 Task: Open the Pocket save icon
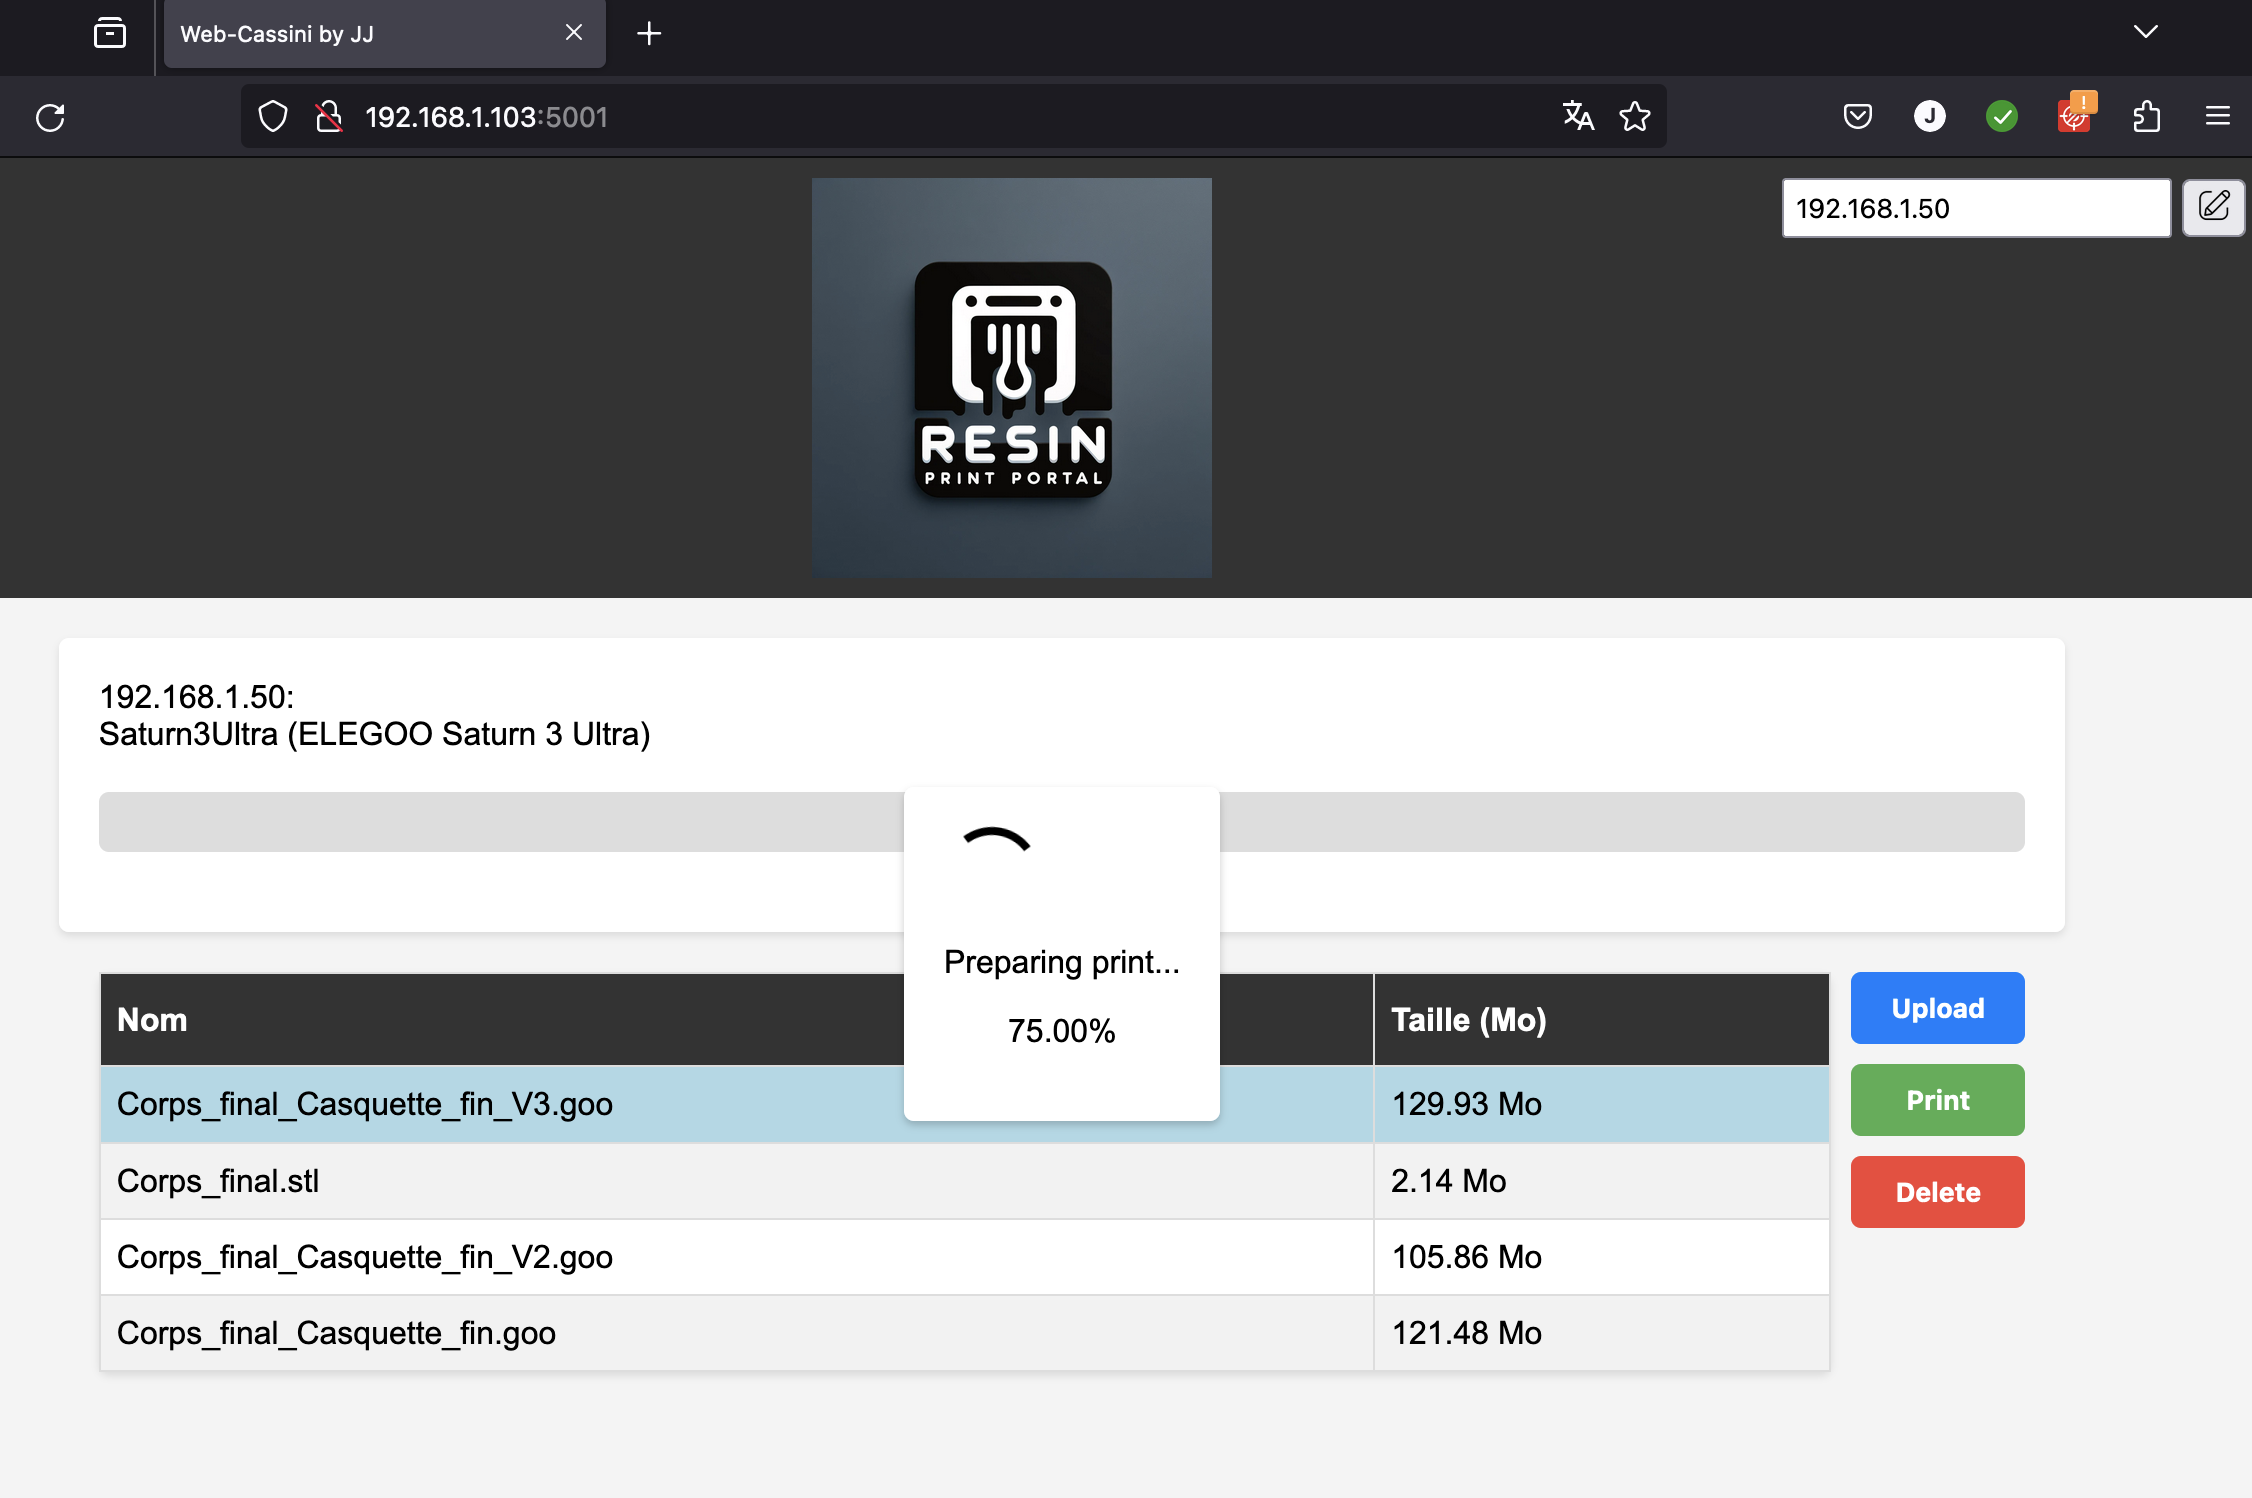tap(1858, 117)
